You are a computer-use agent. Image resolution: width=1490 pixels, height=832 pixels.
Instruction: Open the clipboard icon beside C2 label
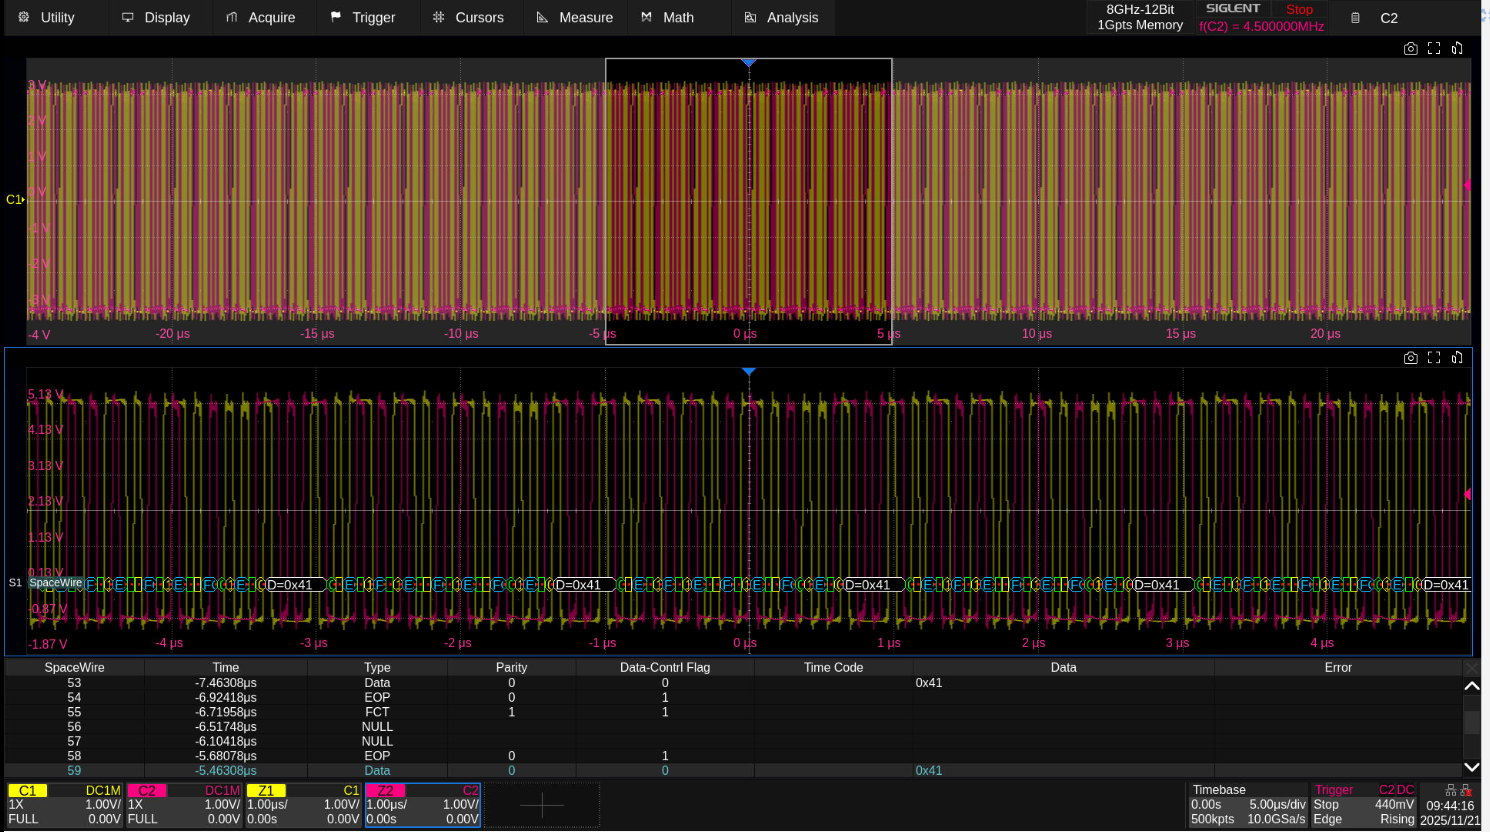(1355, 18)
